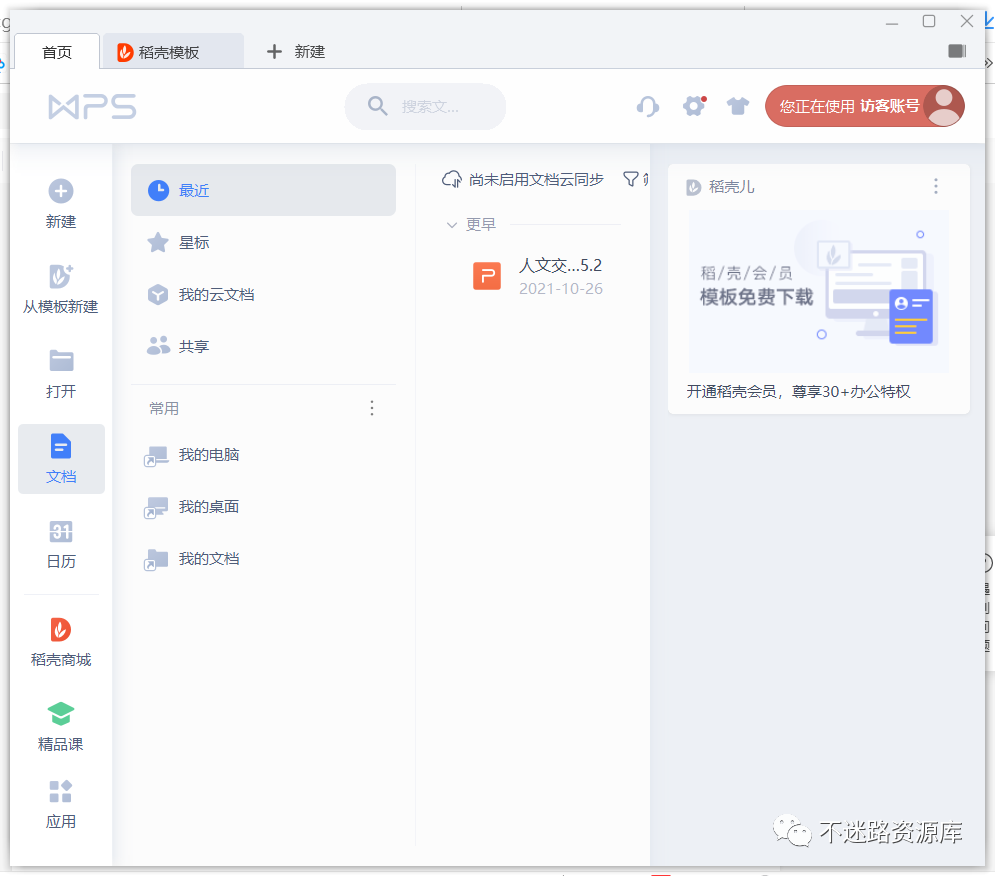Open 我的云文档
Viewport: 995px width, 876px height.
coord(263,295)
